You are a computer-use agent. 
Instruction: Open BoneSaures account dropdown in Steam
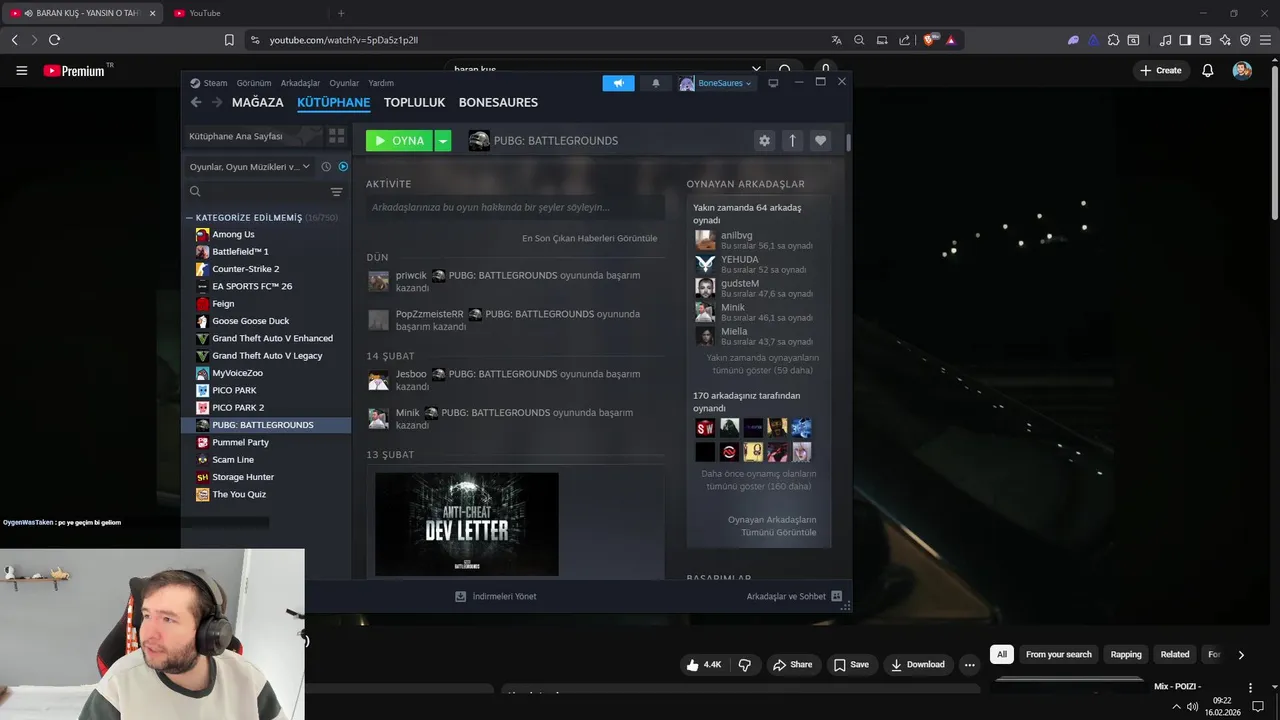pyautogui.click(x=716, y=83)
